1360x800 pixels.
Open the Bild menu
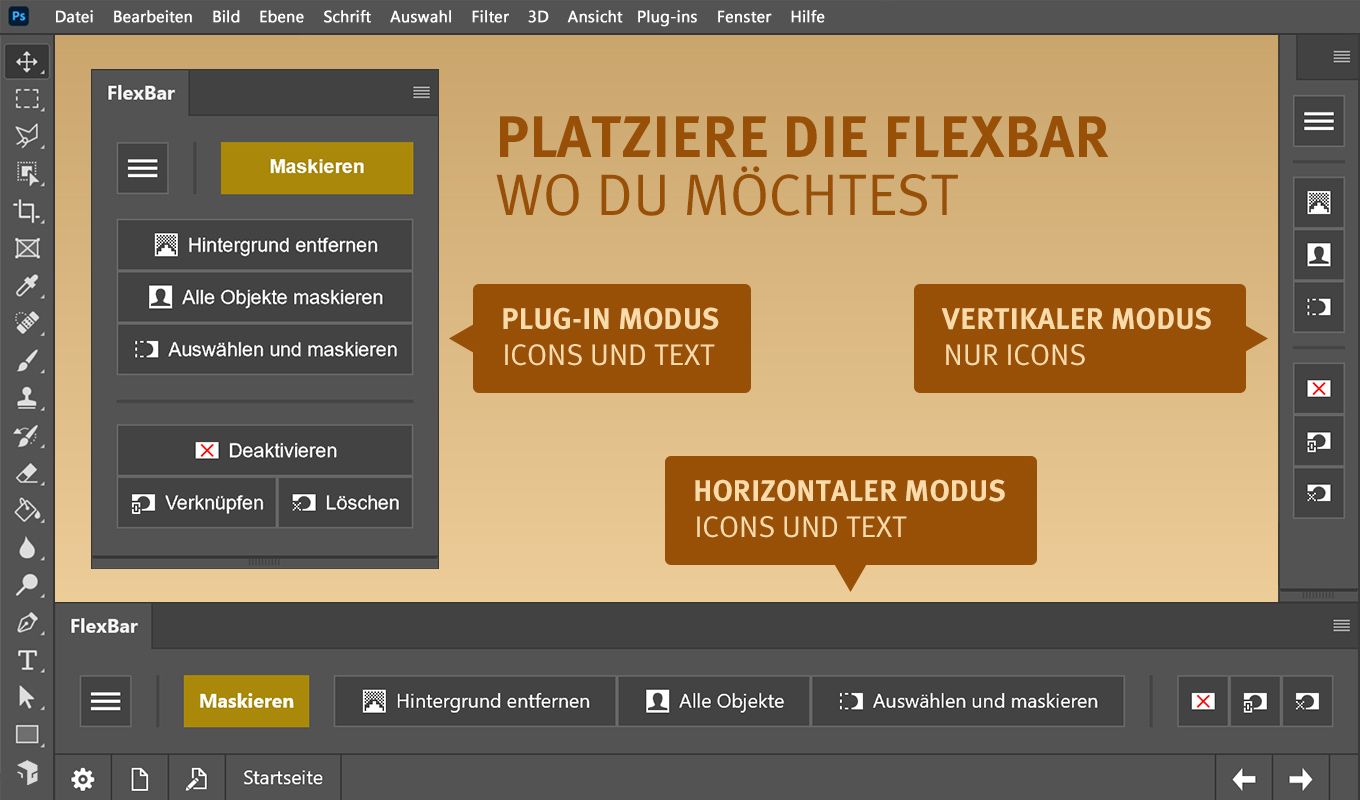226,17
